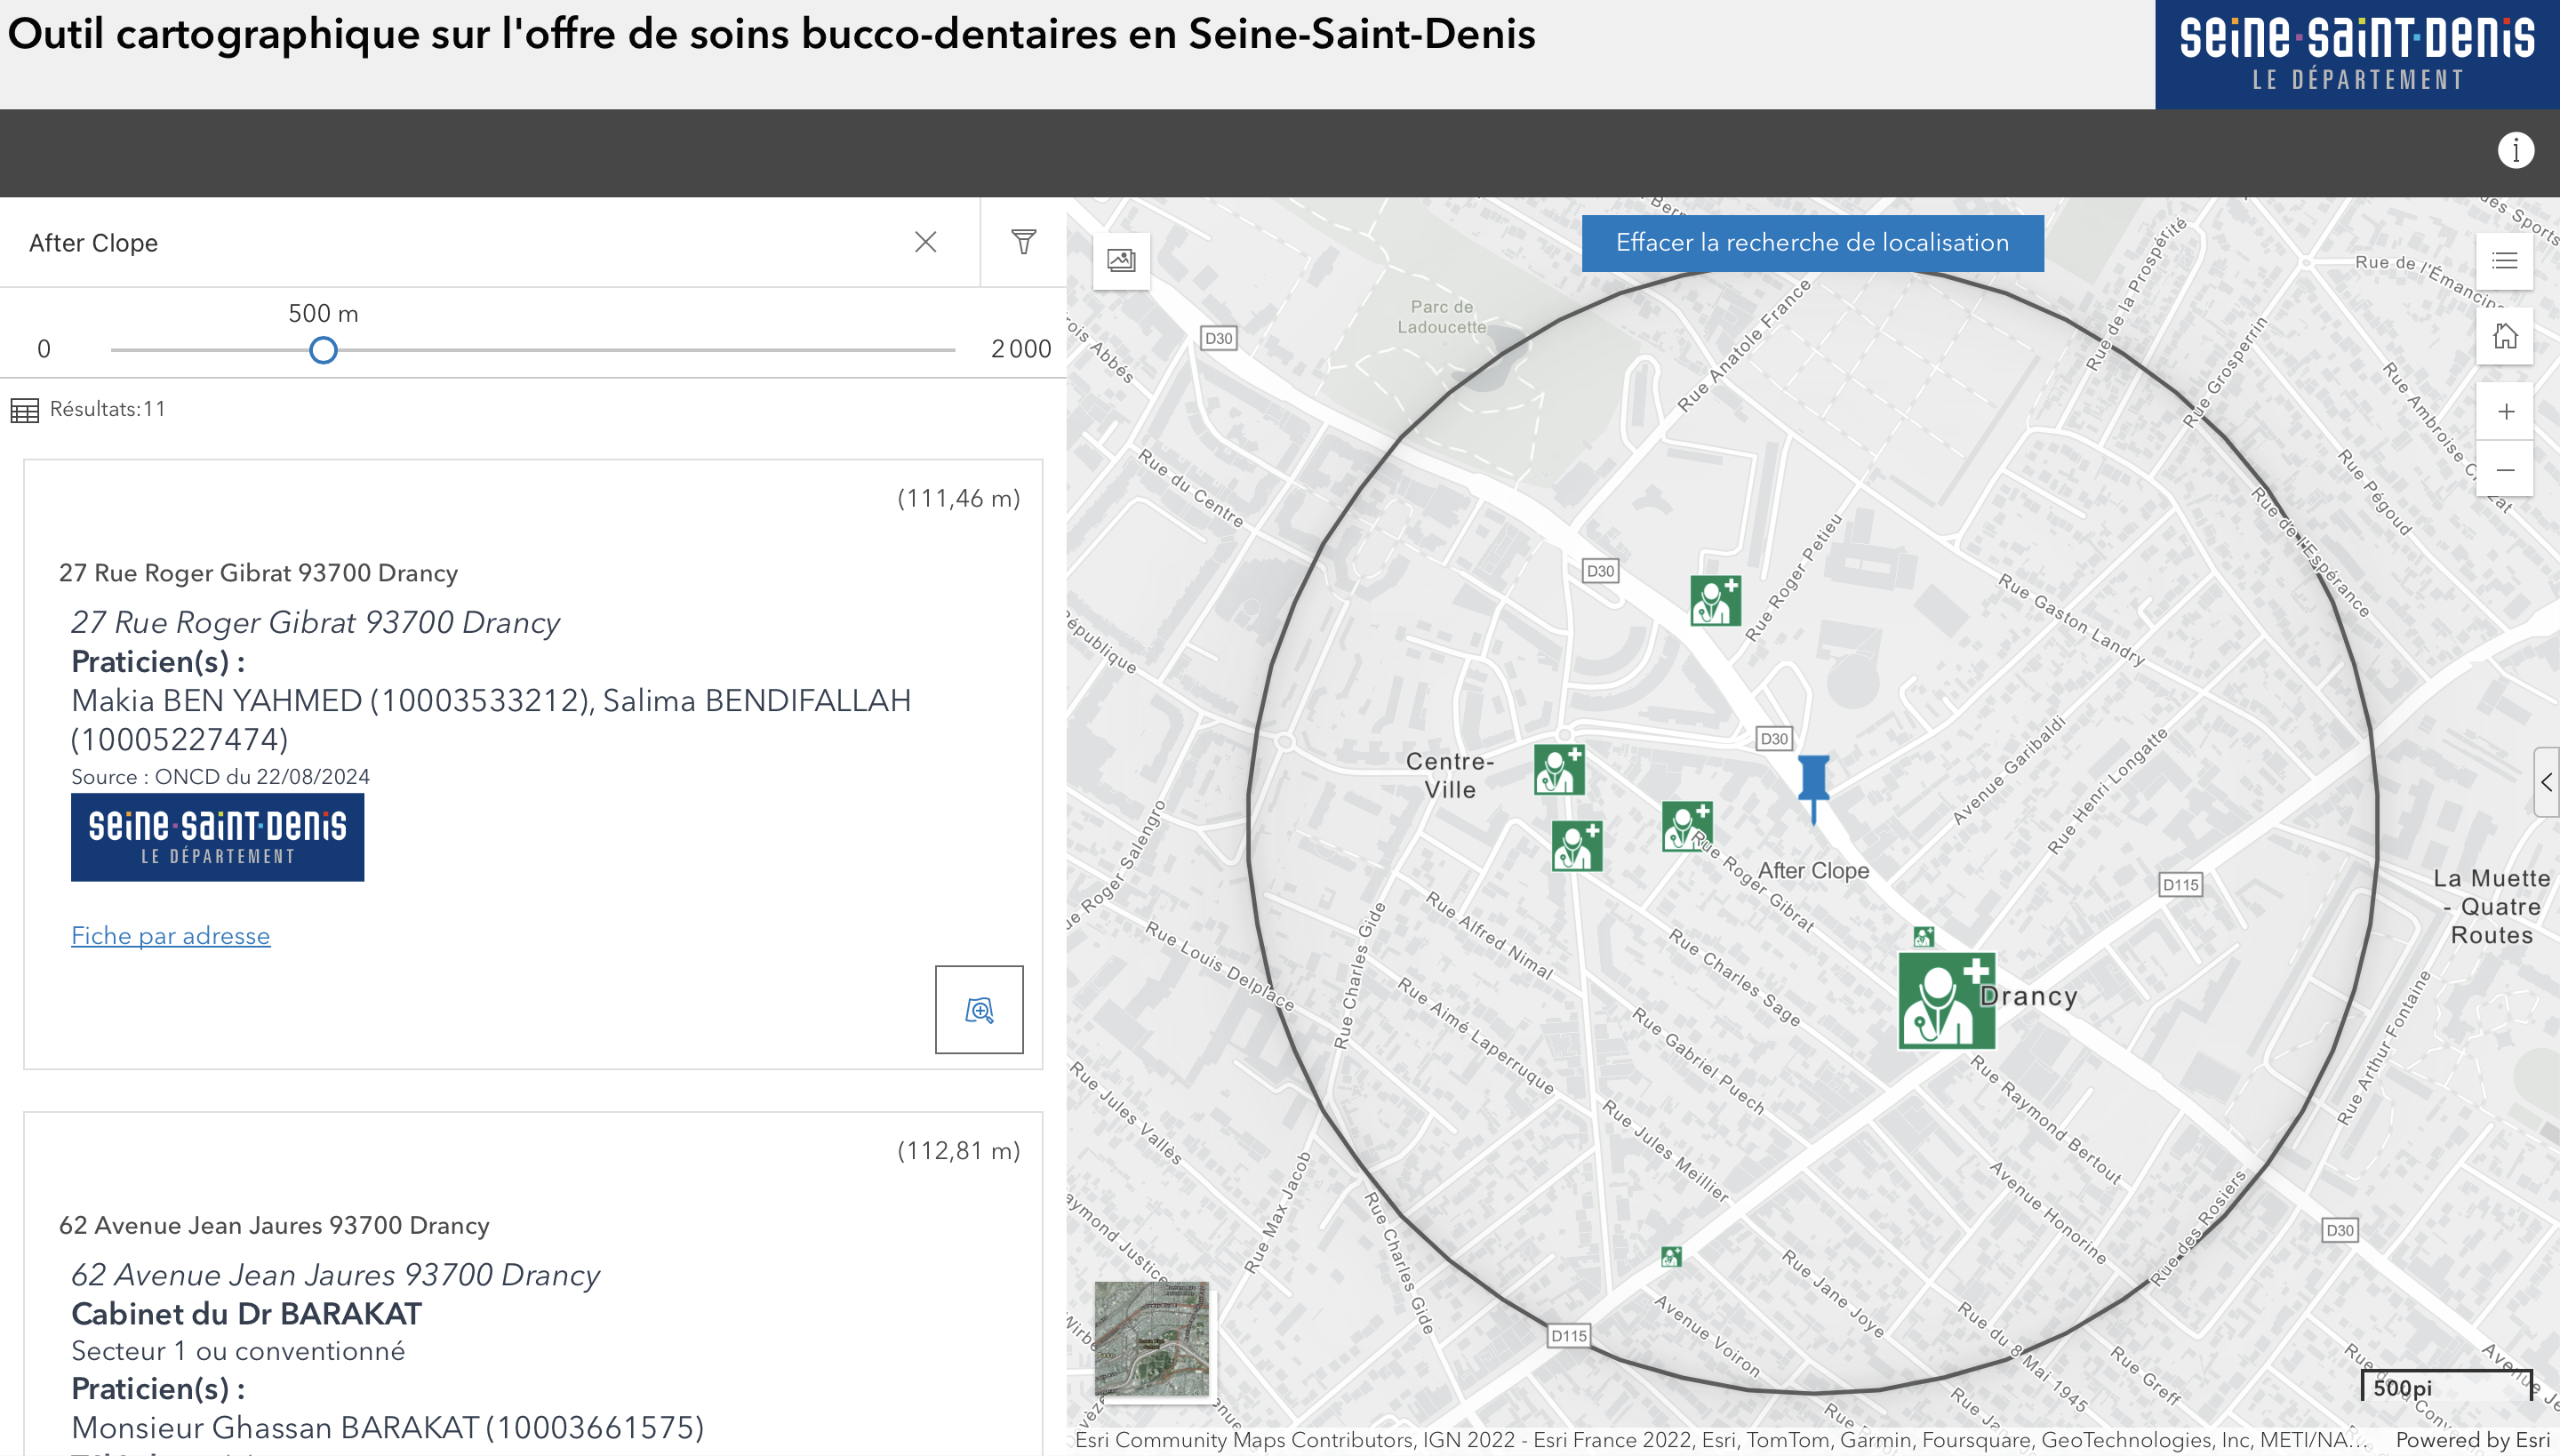Click Effacer la recherche de localisation
The height and width of the screenshot is (1456, 2560).
(1812, 243)
